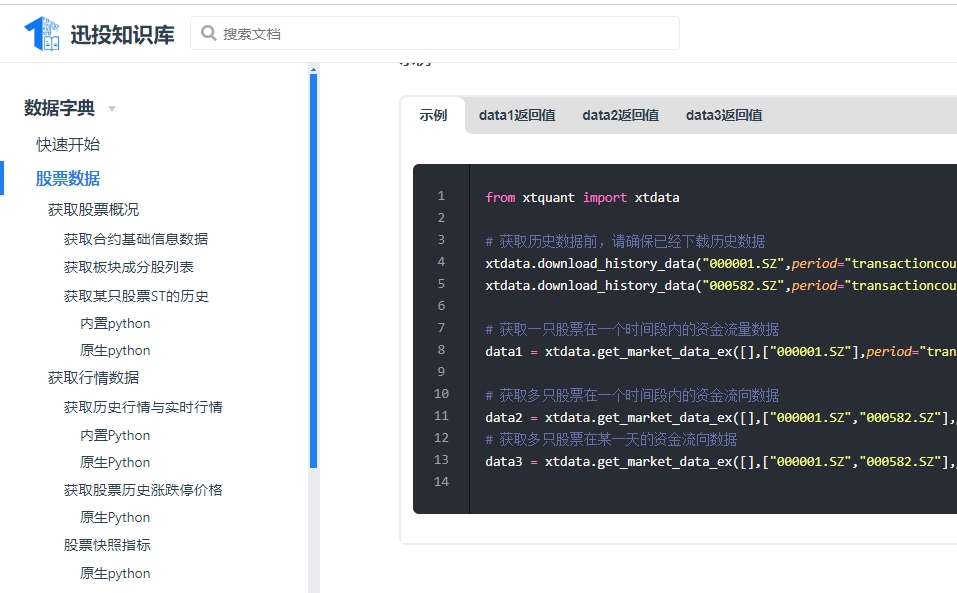Viewport: 957px width, 593px height.
Task: Navigate to 获取历史行情与实时行情
Action: pyautogui.click(x=143, y=407)
